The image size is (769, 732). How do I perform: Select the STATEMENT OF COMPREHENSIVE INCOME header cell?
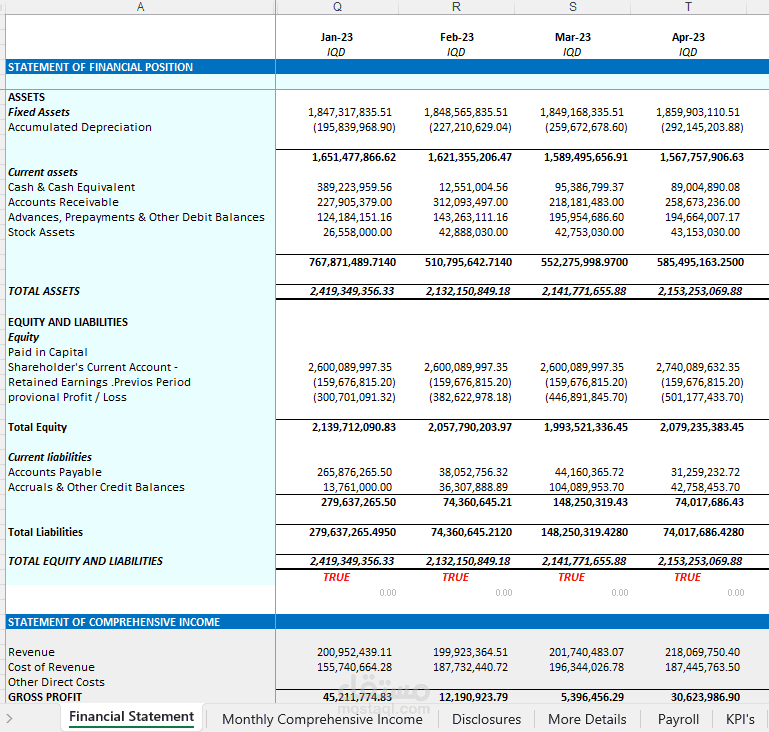(x=140, y=622)
